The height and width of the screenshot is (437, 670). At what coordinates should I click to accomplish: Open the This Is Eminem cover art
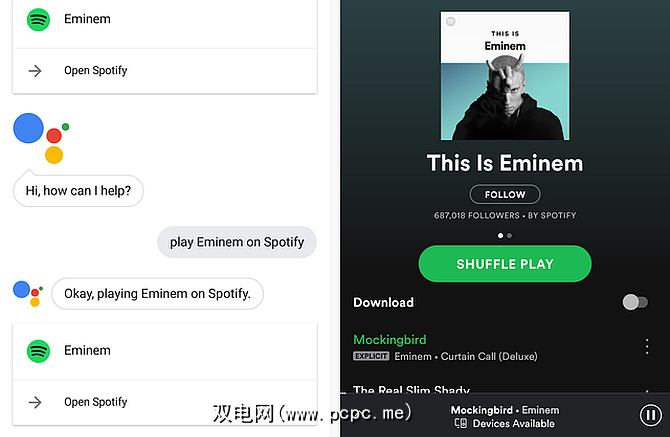tap(505, 76)
